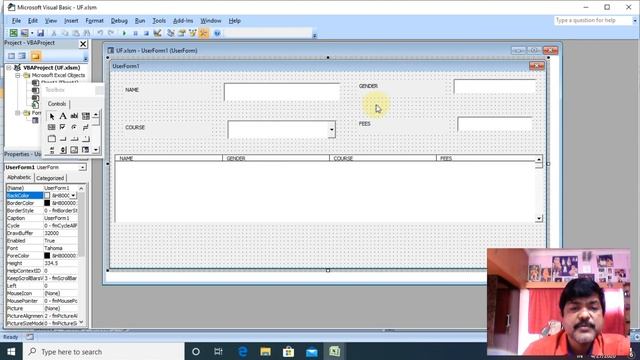
Task: Click the Break pause icon in toolbar
Action: [x=136, y=33]
